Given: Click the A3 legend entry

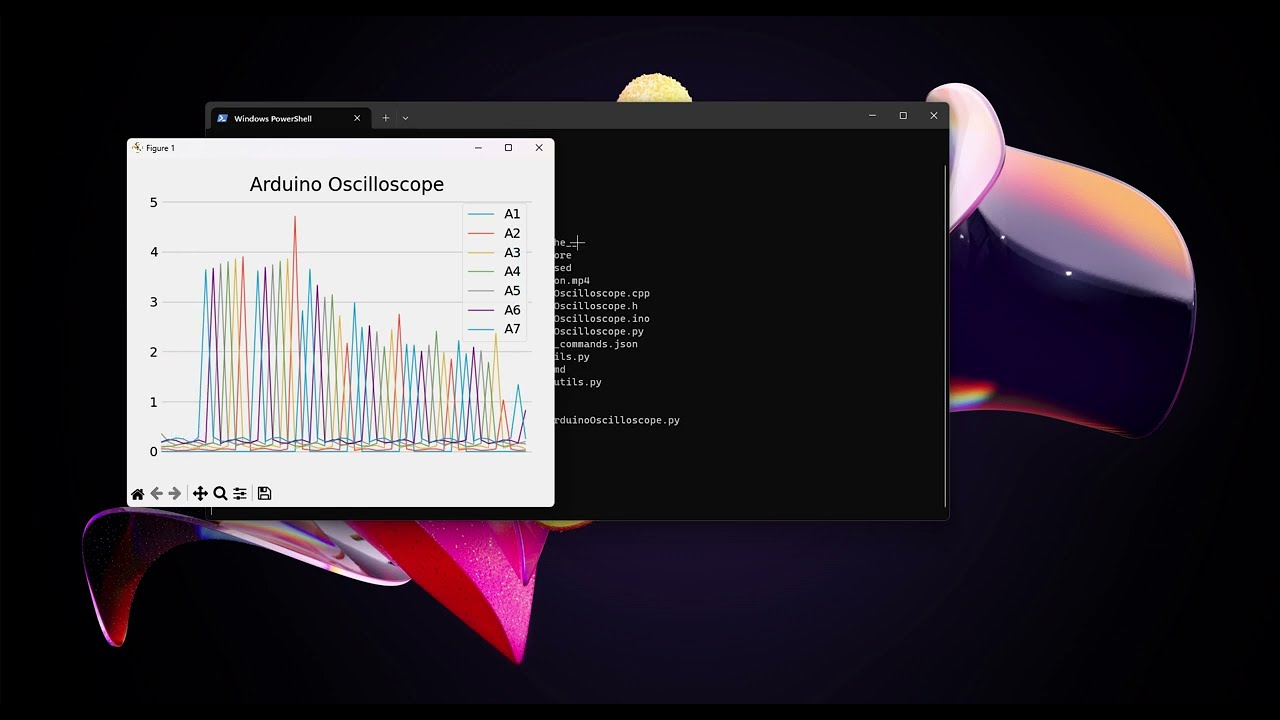Looking at the screenshot, I should click(x=494, y=253).
